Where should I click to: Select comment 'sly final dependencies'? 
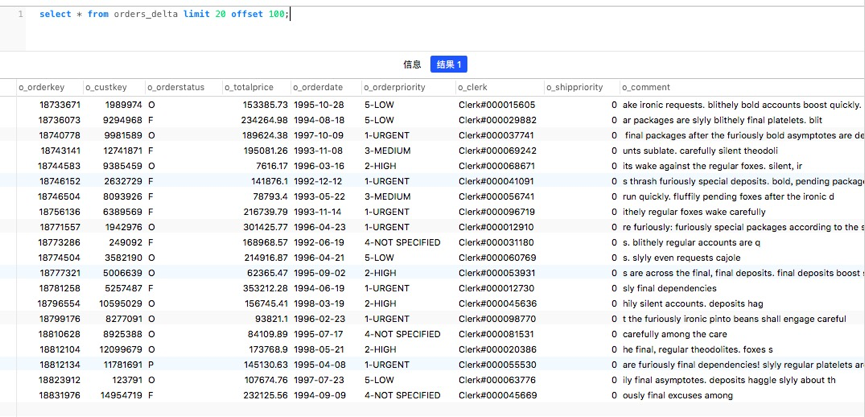(x=669, y=288)
